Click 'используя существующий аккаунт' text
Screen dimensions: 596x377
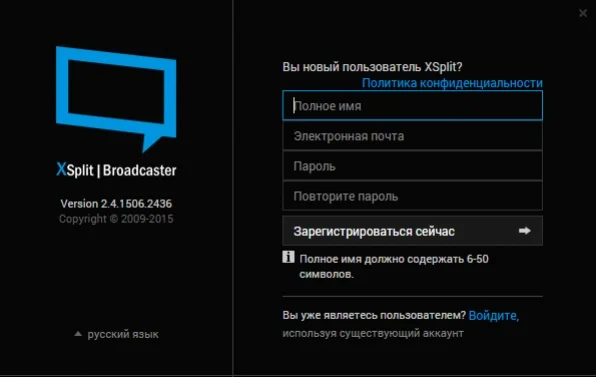tap(373, 333)
